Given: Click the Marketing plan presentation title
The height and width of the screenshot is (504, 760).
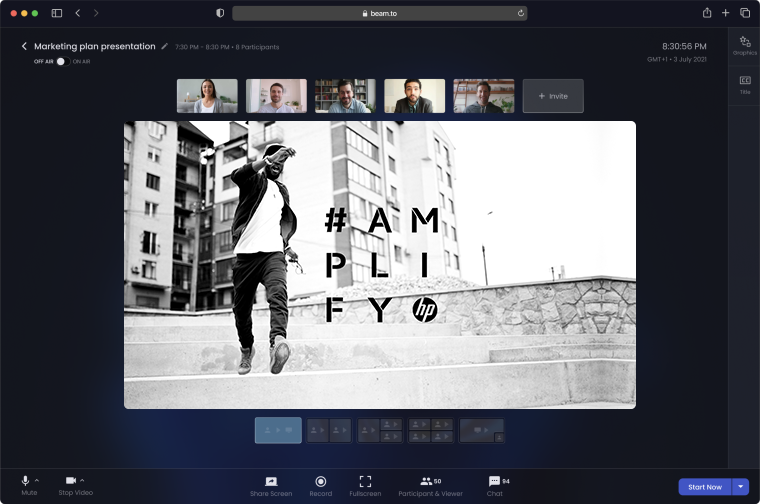Looking at the screenshot, I should click(x=95, y=47).
